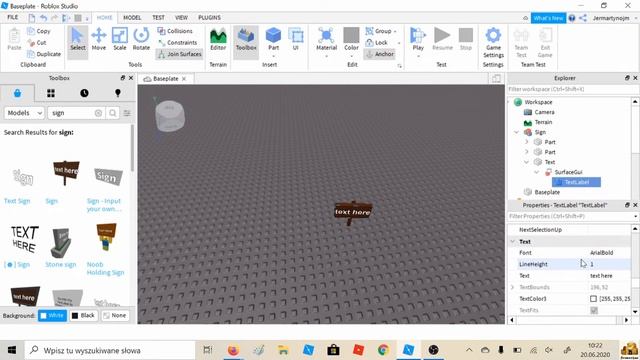Open the Material picker
Viewport: 640px width, 360px height.
coord(327,40)
